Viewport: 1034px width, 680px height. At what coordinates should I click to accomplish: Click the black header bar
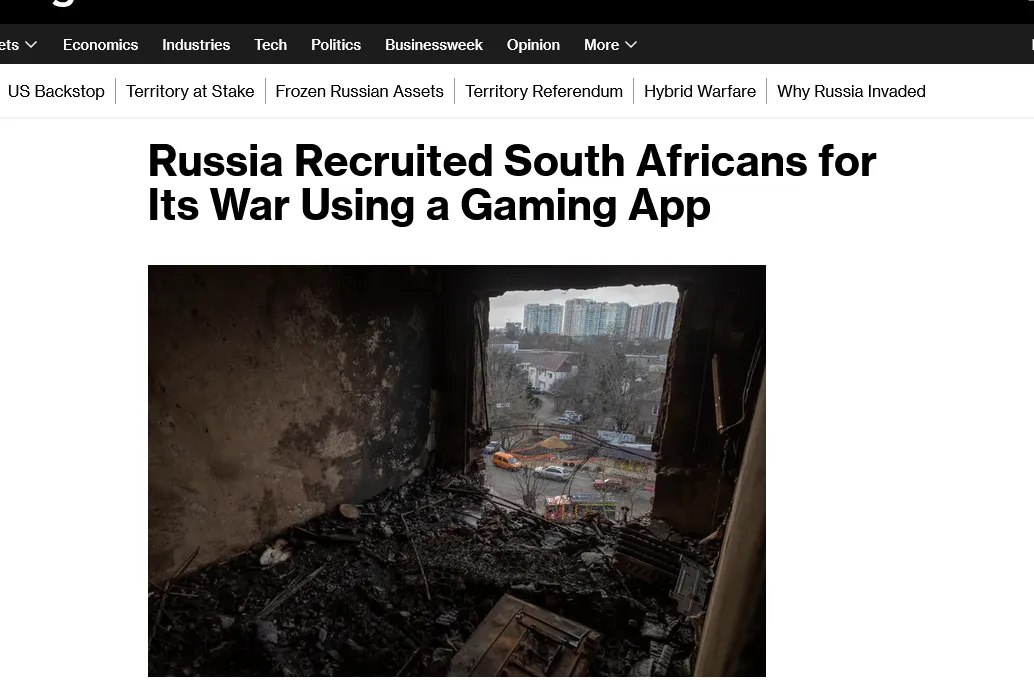(x=517, y=12)
